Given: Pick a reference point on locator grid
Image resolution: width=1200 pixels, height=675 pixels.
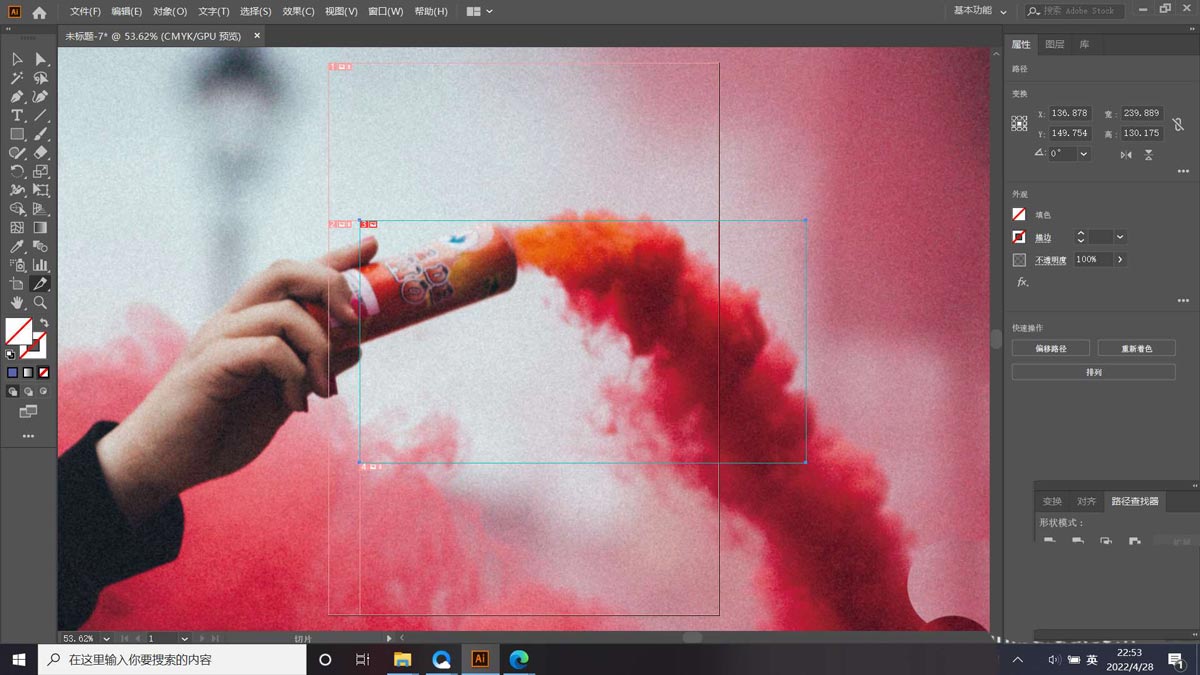Looking at the screenshot, I should (1019, 123).
